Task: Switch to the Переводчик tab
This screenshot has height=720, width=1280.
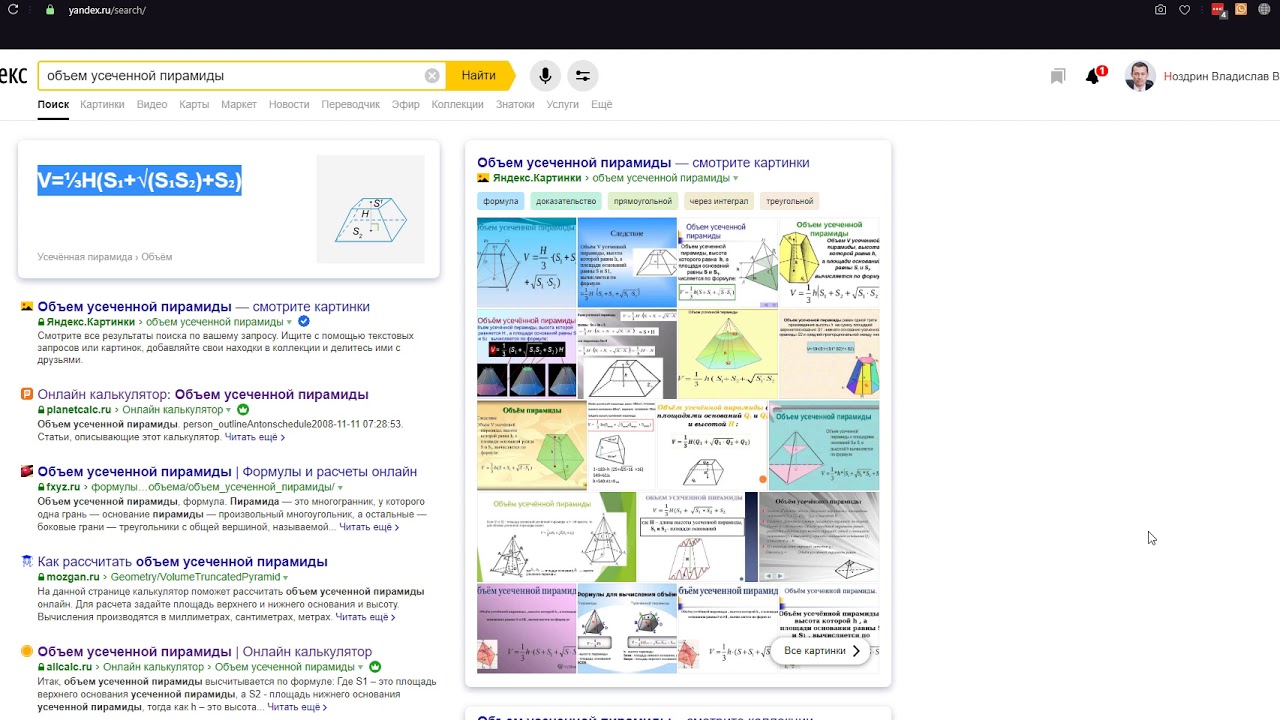Action: [351, 104]
